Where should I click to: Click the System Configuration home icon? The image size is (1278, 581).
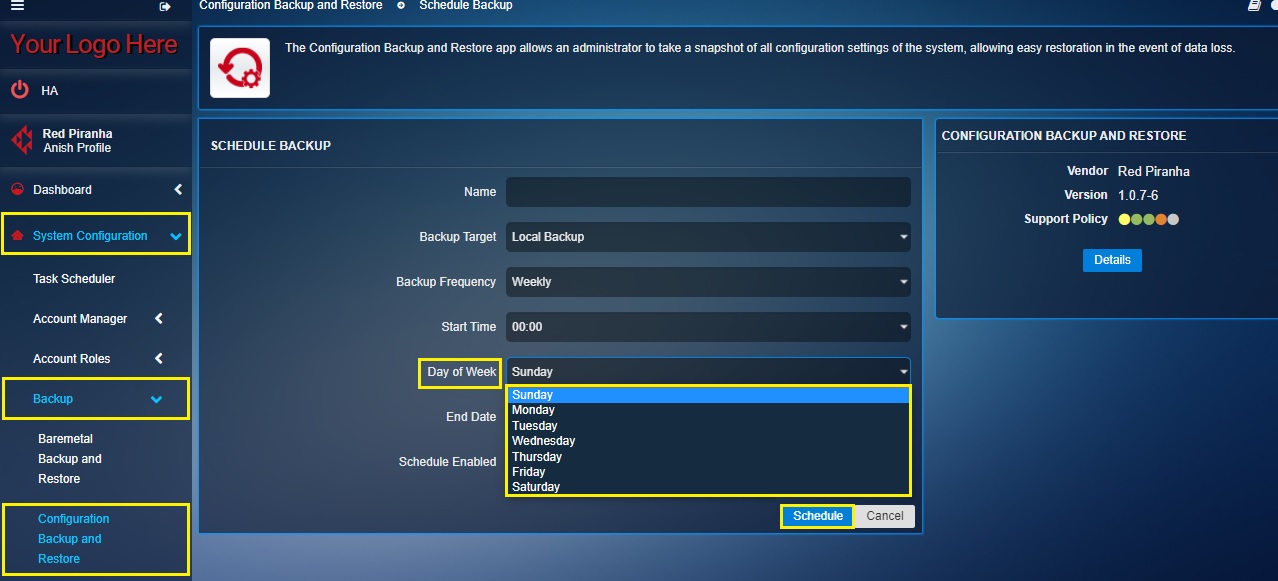coord(16,236)
